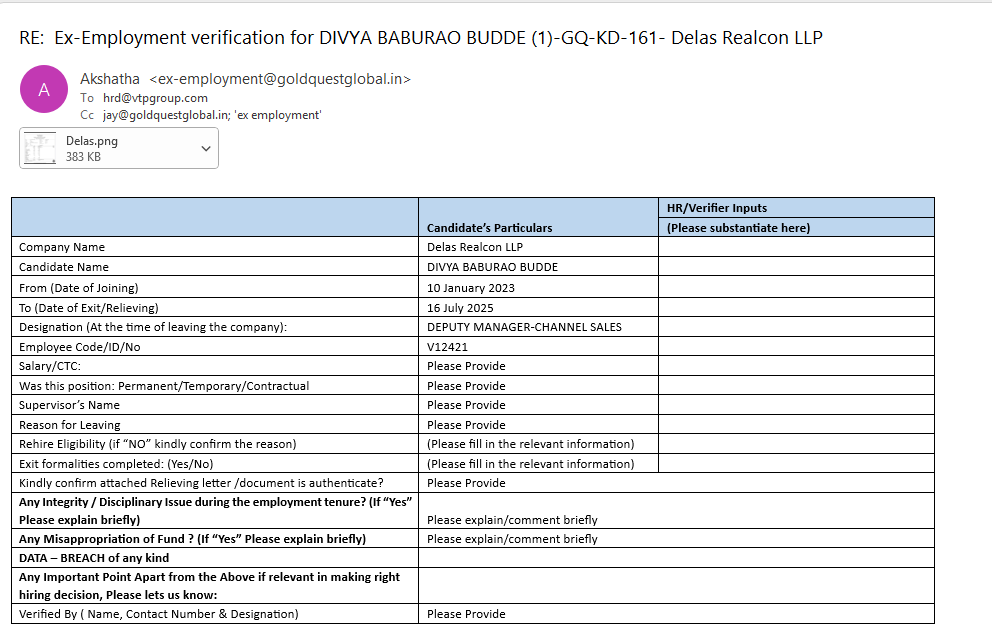This screenshot has height=633, width=992.
Task: Click the email subject line
Action: tap(421, 38)
